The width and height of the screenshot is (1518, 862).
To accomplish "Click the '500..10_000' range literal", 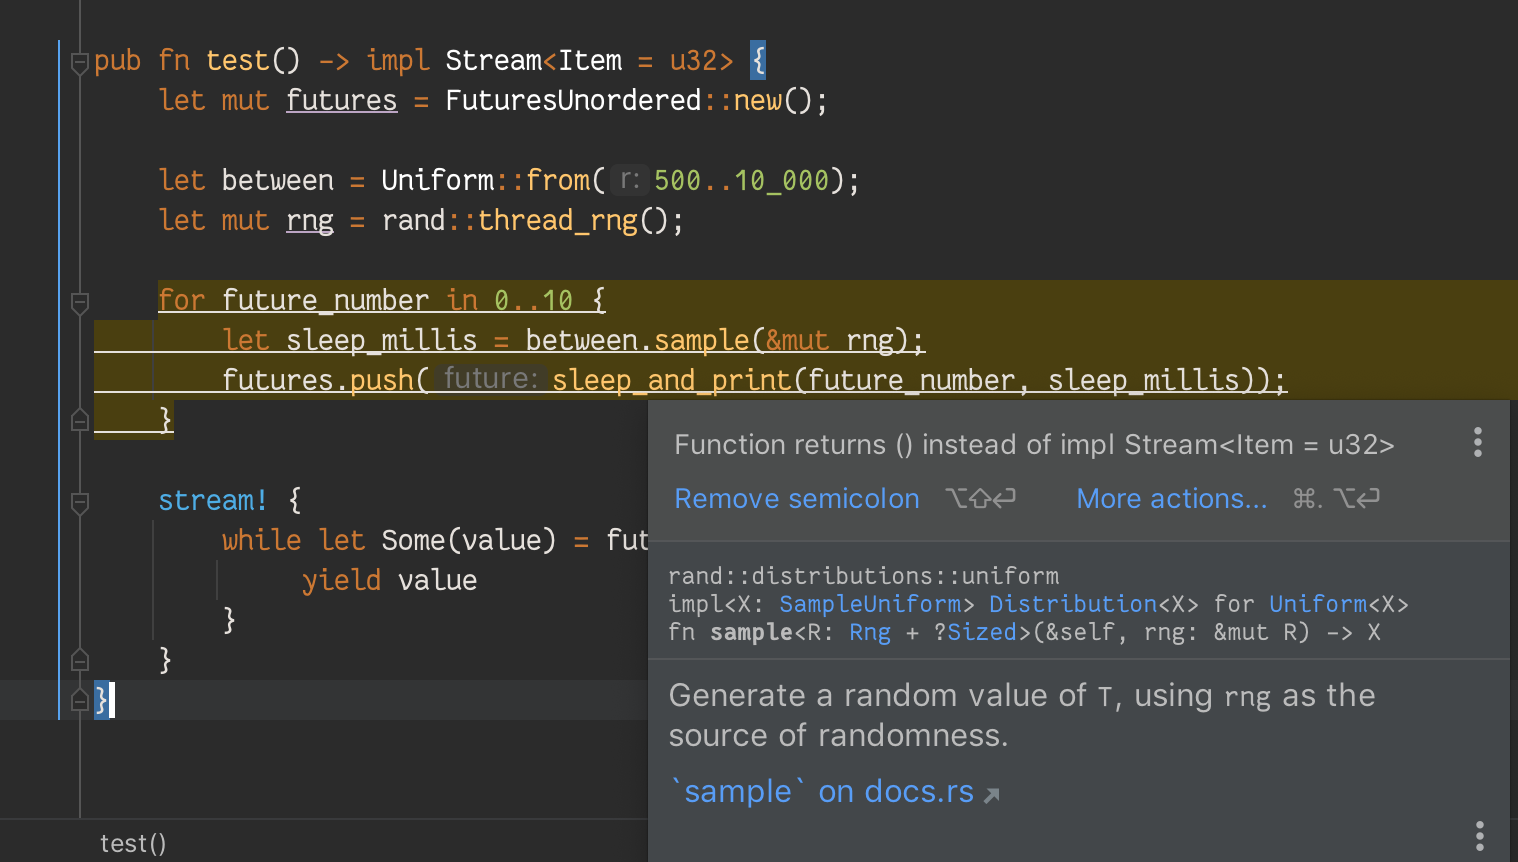I will (x=741, y=180).
